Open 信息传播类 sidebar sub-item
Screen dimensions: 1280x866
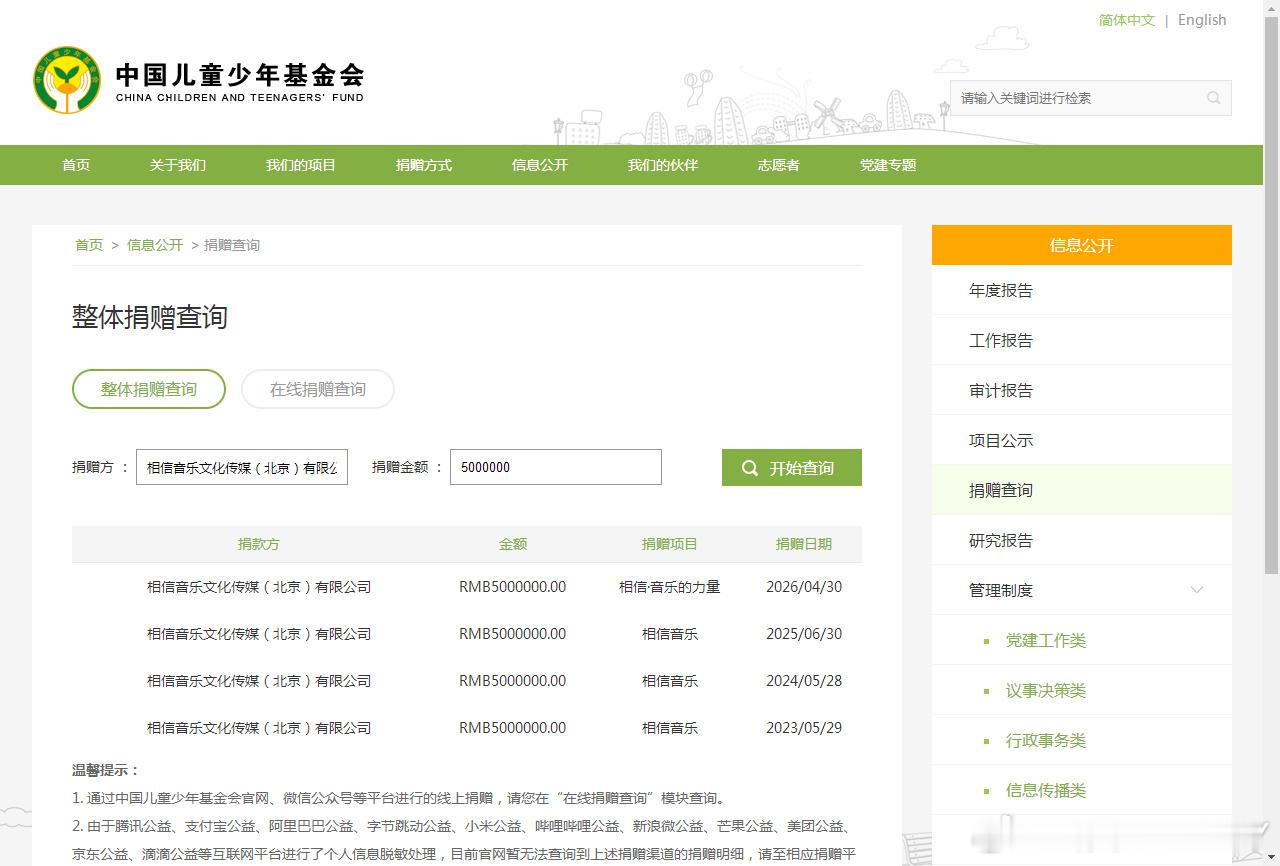[x=1046, y=790]
